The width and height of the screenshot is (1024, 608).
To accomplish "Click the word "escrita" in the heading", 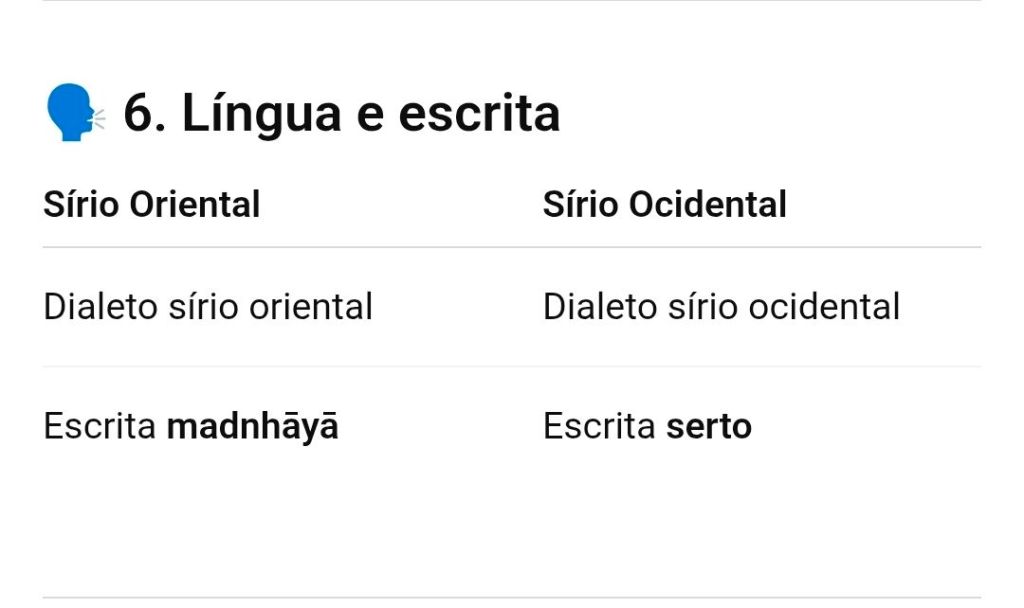I will point(479,113).
